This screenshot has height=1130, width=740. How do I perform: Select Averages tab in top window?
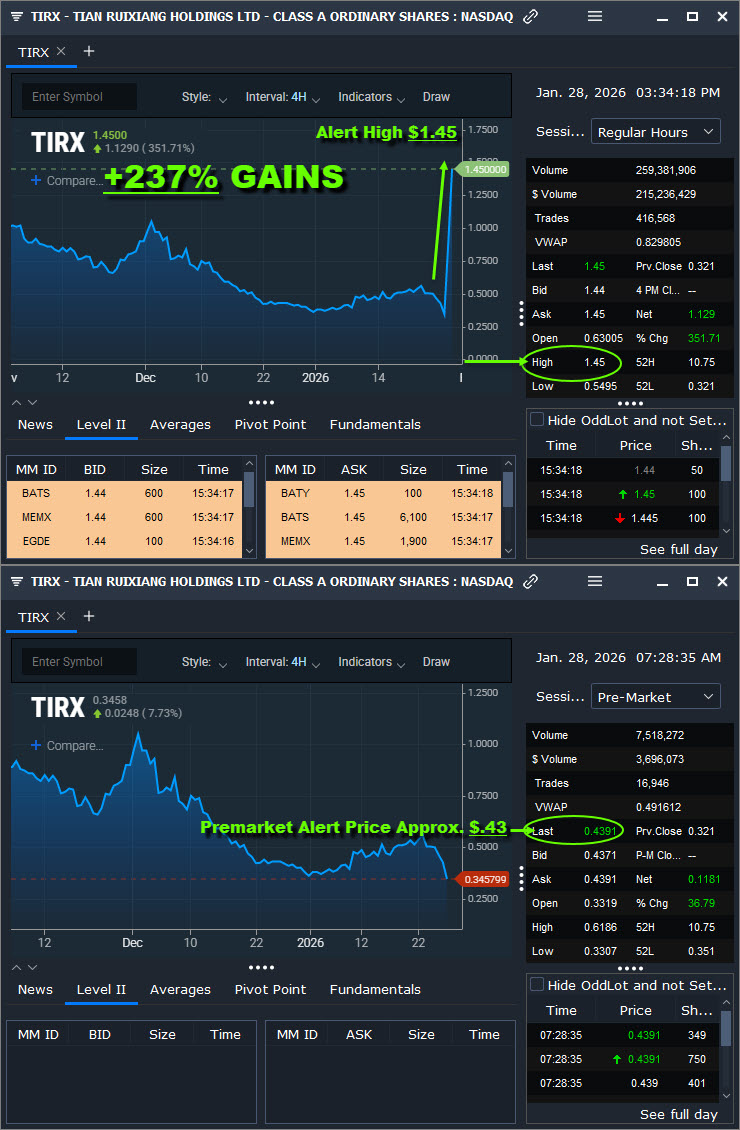[x=180, y=424]
